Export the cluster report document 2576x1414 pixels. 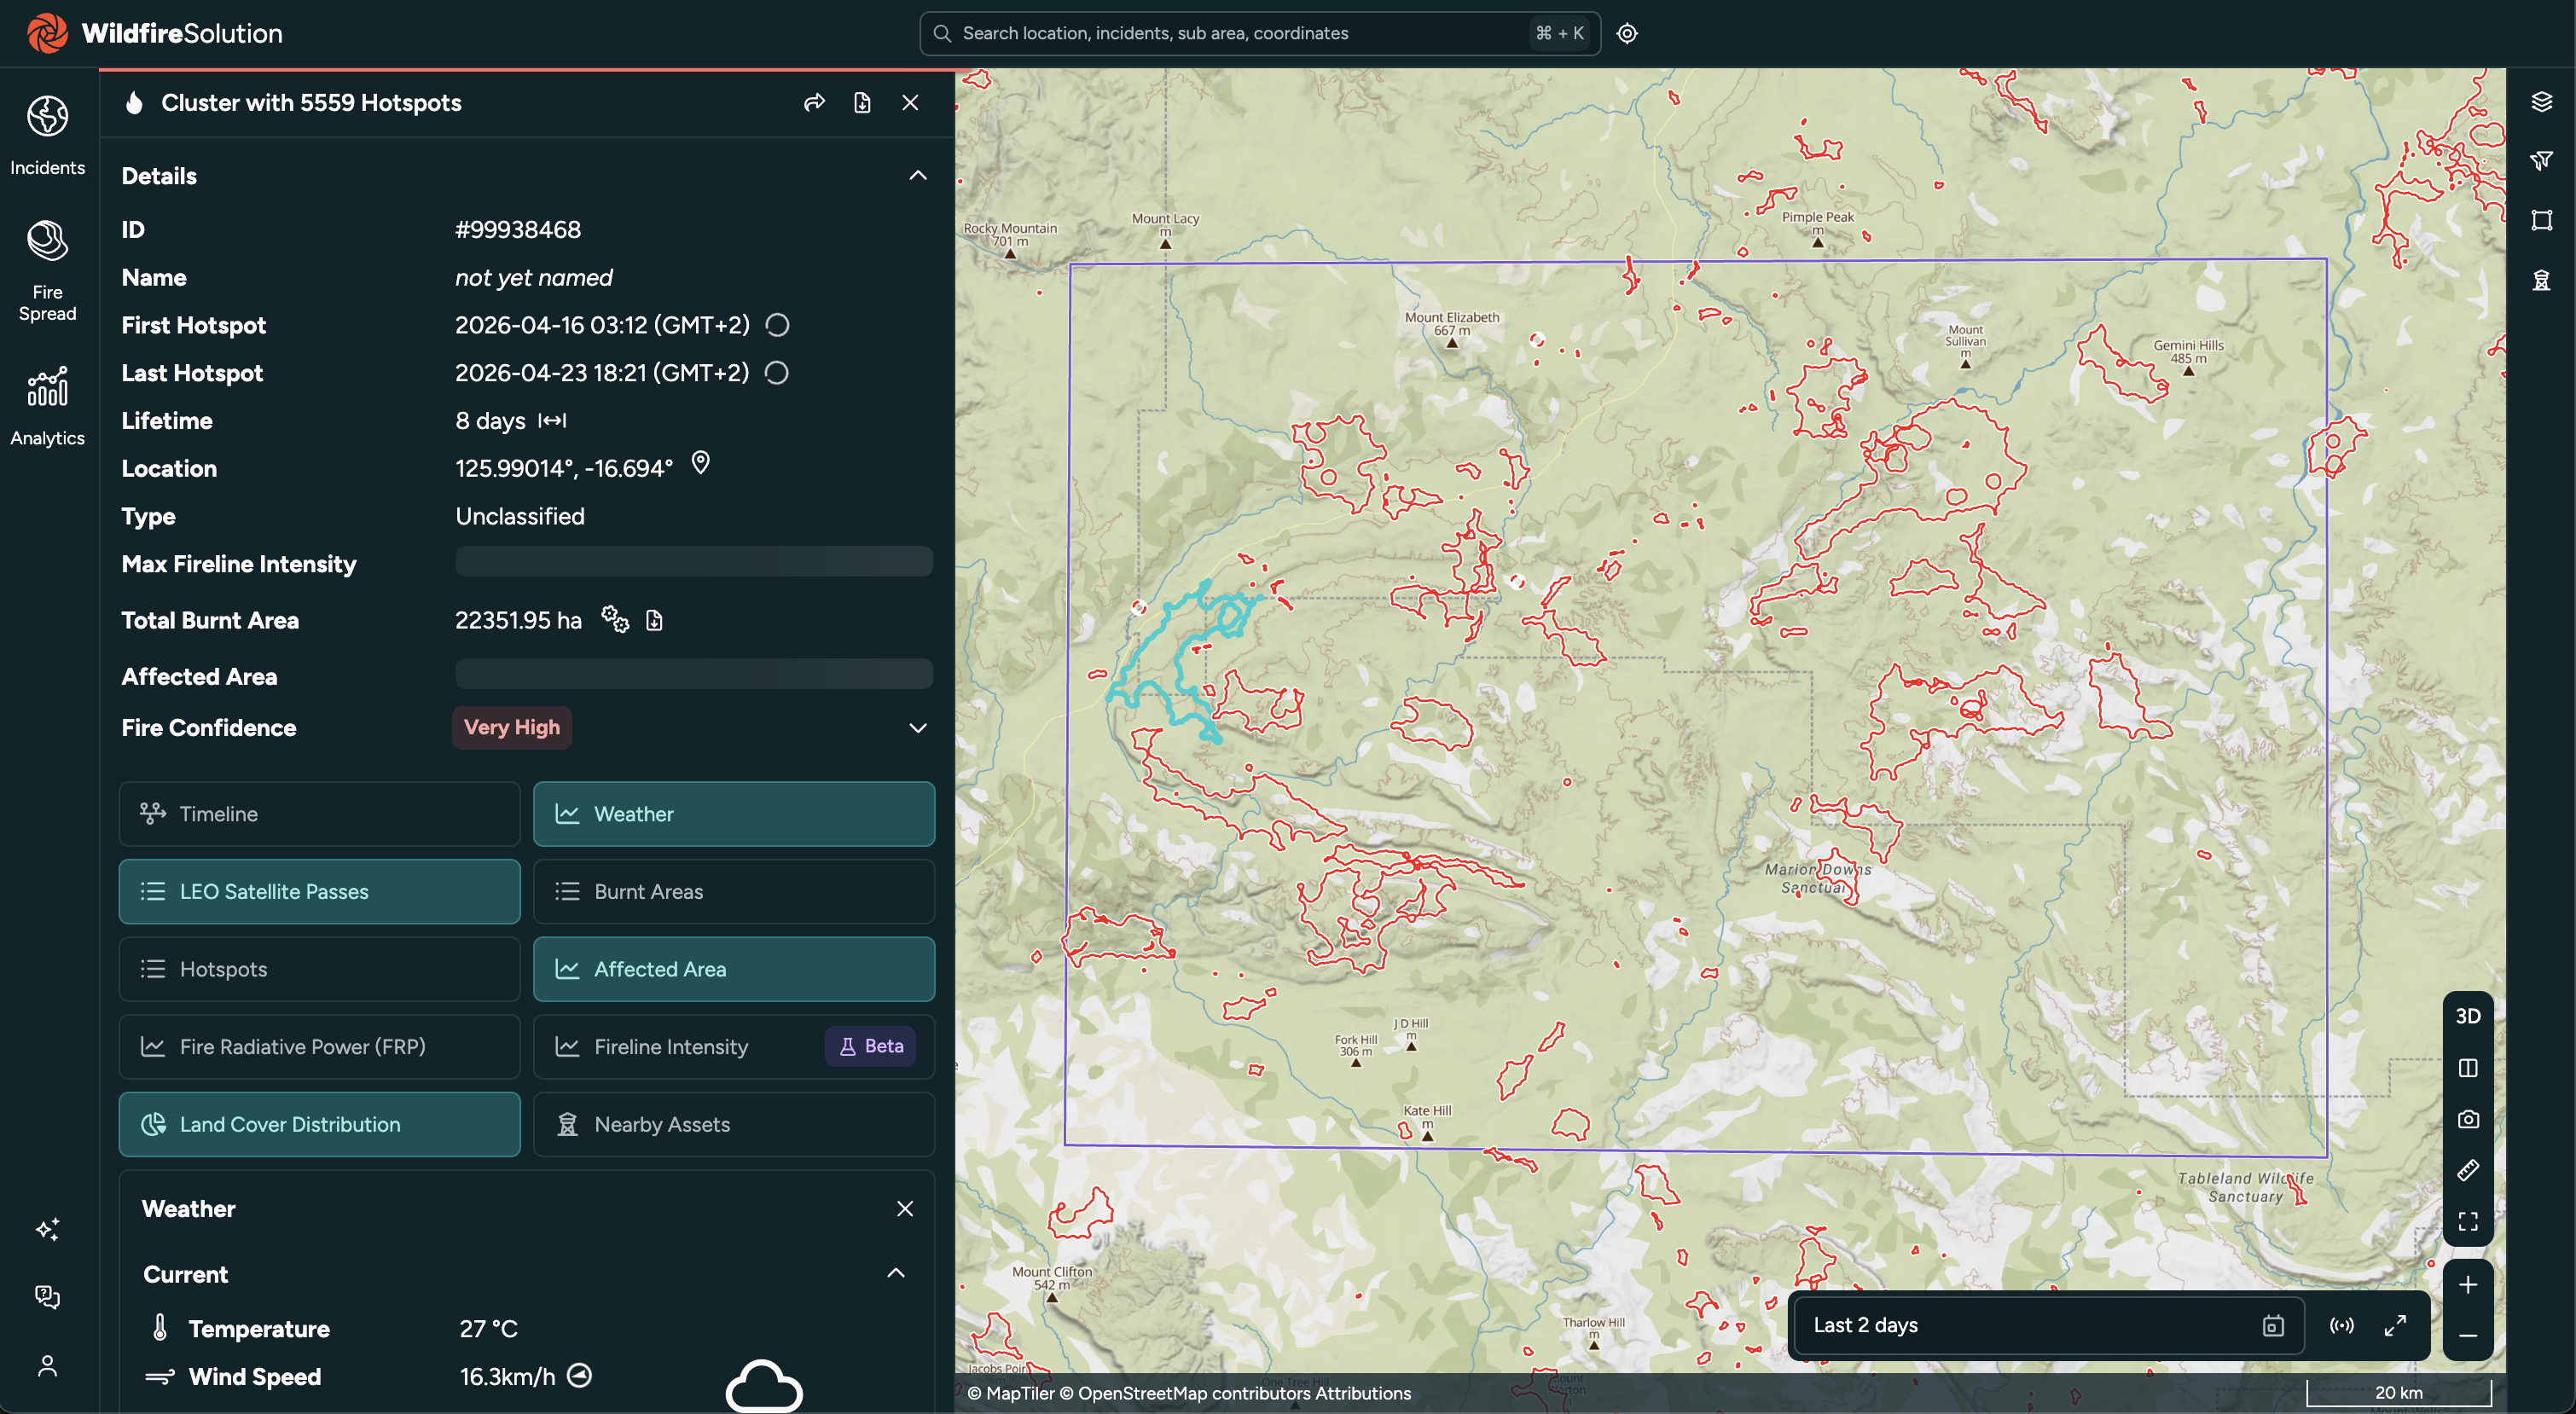(x=862, y=103)
